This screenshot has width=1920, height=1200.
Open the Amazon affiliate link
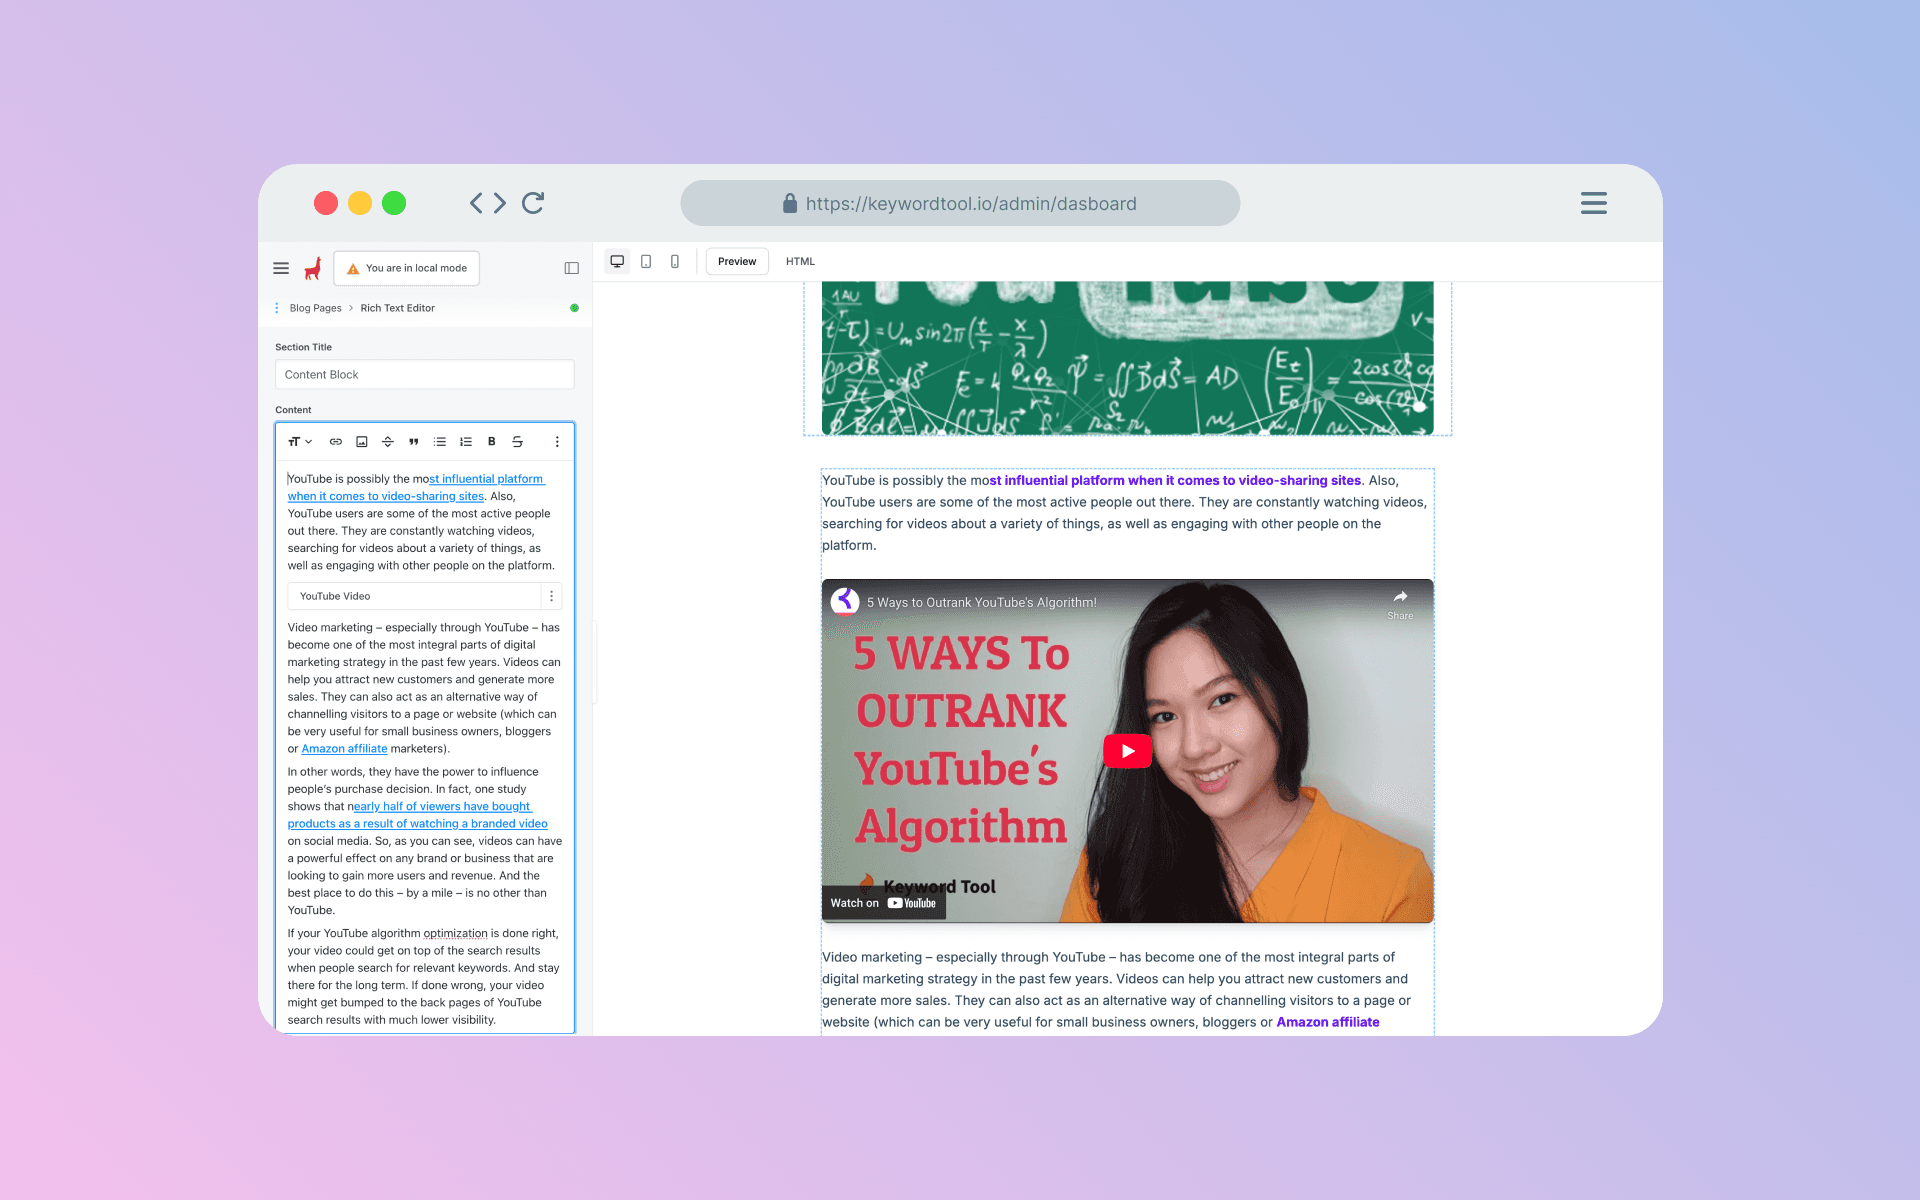pos(344,748)
